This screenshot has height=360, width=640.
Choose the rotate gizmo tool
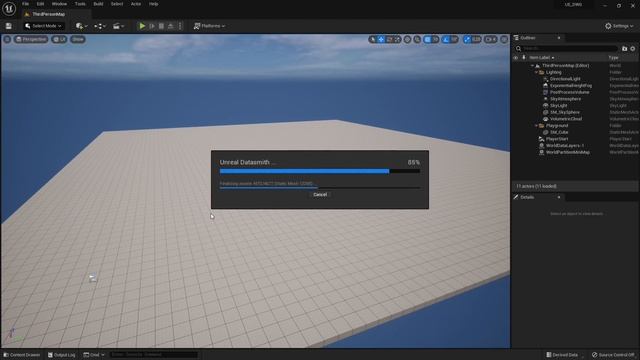[x=389, y=39]
